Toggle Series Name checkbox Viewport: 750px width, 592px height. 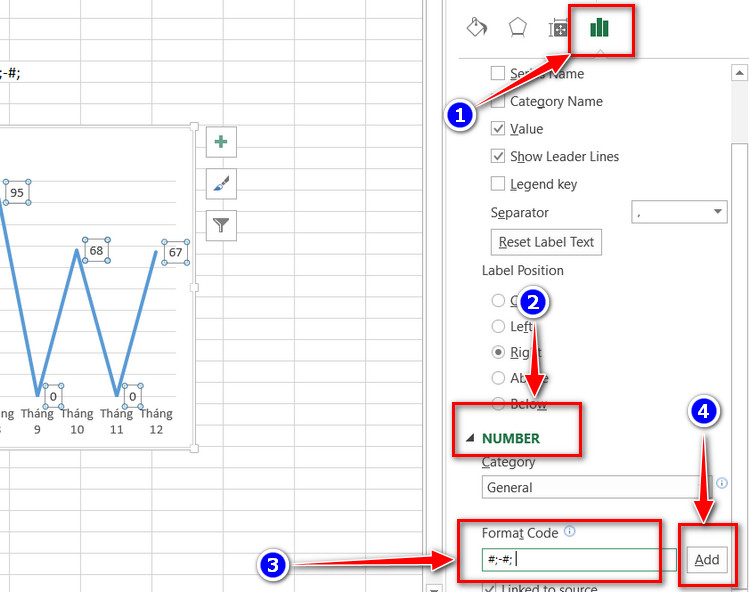coord(497,73)
